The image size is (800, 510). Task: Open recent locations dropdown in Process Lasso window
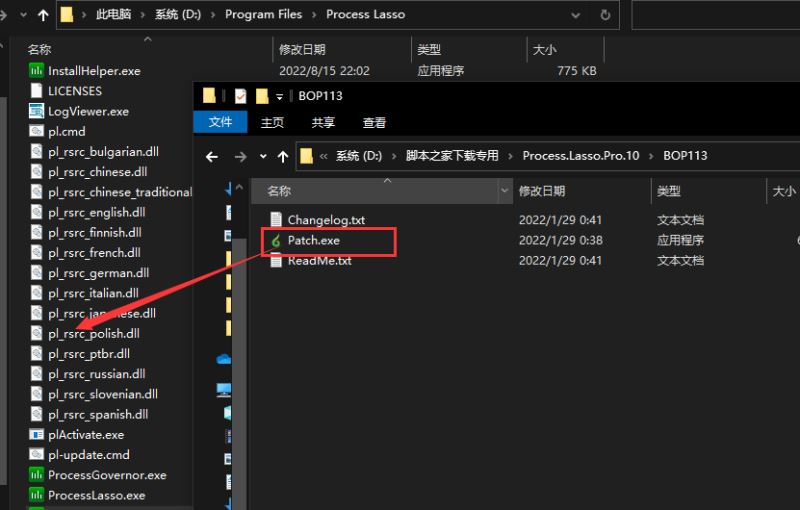[23, 15]
